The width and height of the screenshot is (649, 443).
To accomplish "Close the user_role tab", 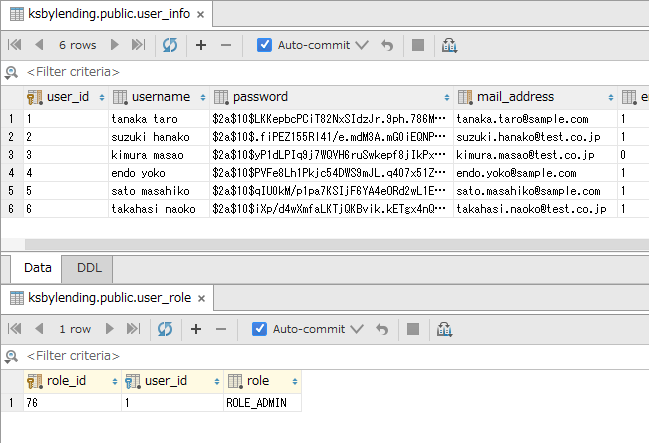I will pyautogui.click(x=201, y=299).
